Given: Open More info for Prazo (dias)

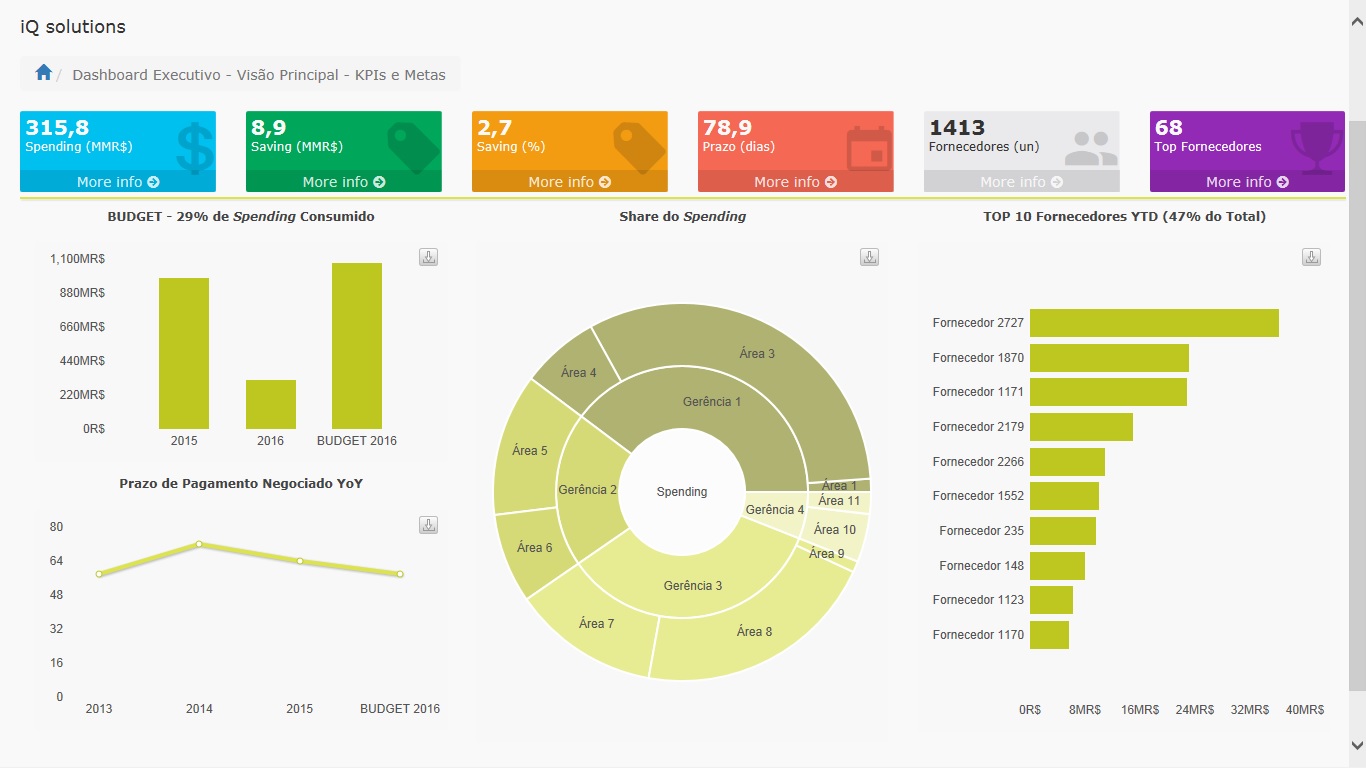Looking at the screenshot, I should [796, 182].
